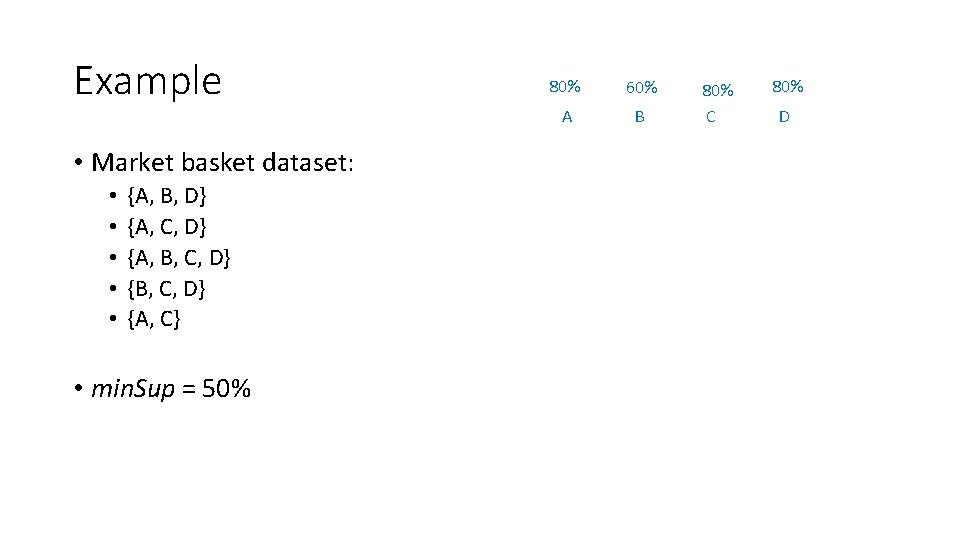Click the 60% value above B
Screen dimensions: 960x540
pyautogui.click(x=641, y=88)
